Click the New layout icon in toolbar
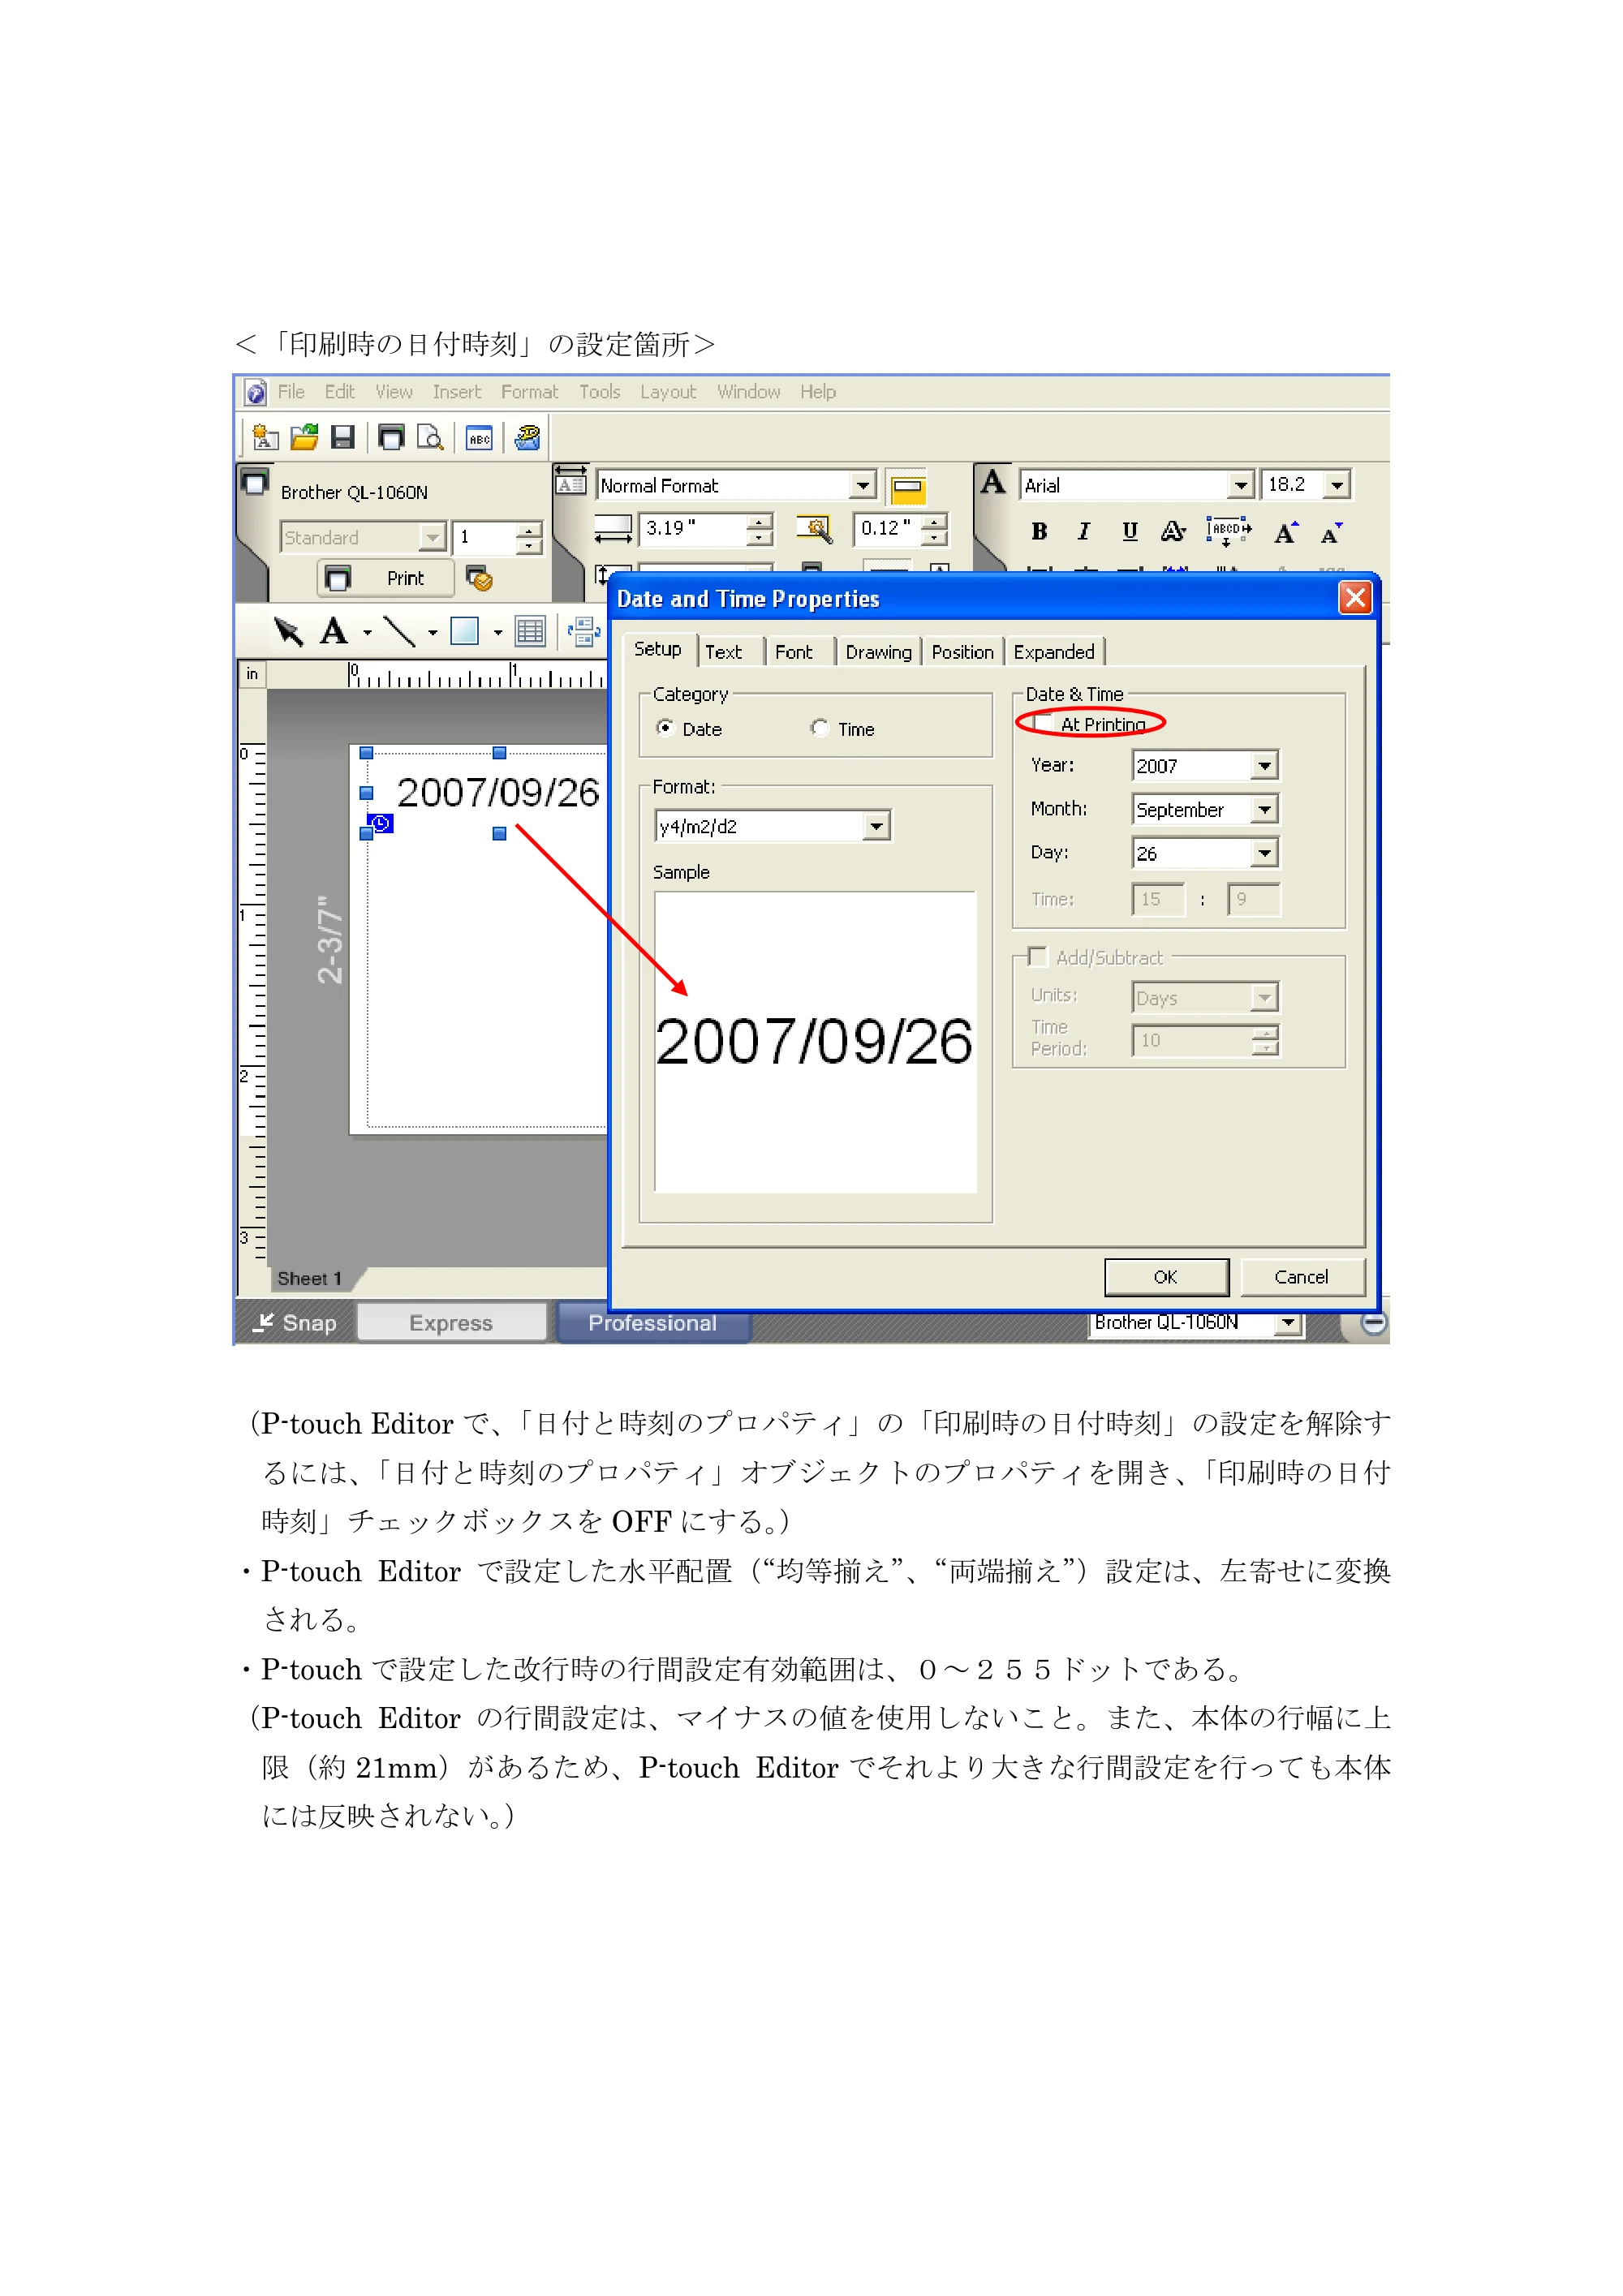This screenshot has height=2296, width=1623. coord(266,437)
